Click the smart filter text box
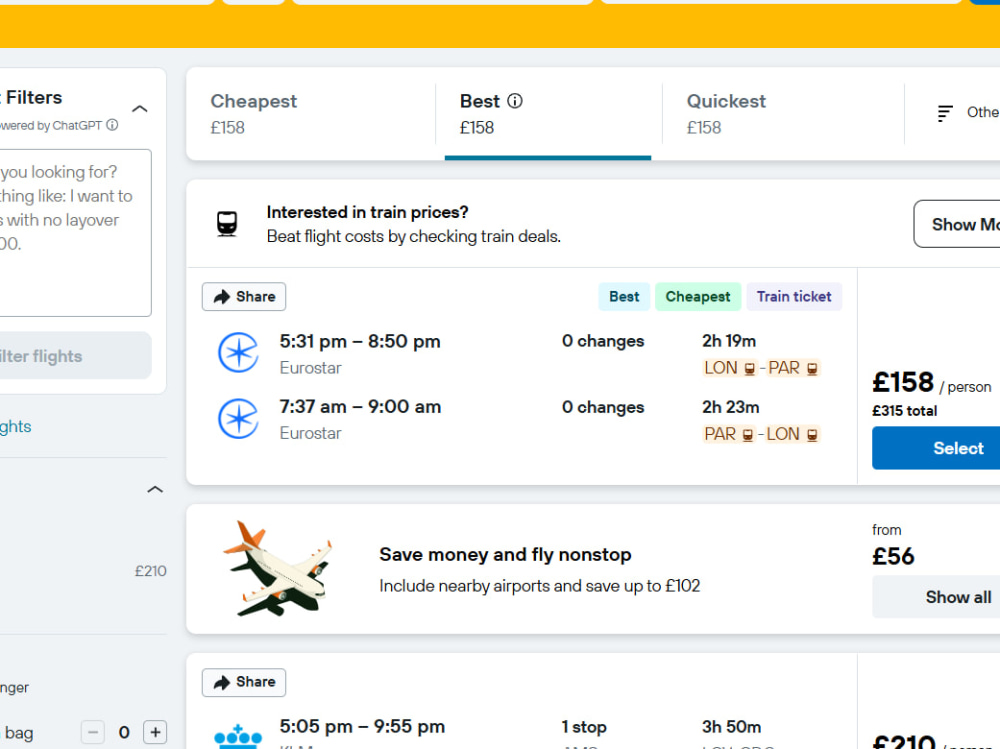Screen dimensions: 1000x749 (x=75, y=233)
